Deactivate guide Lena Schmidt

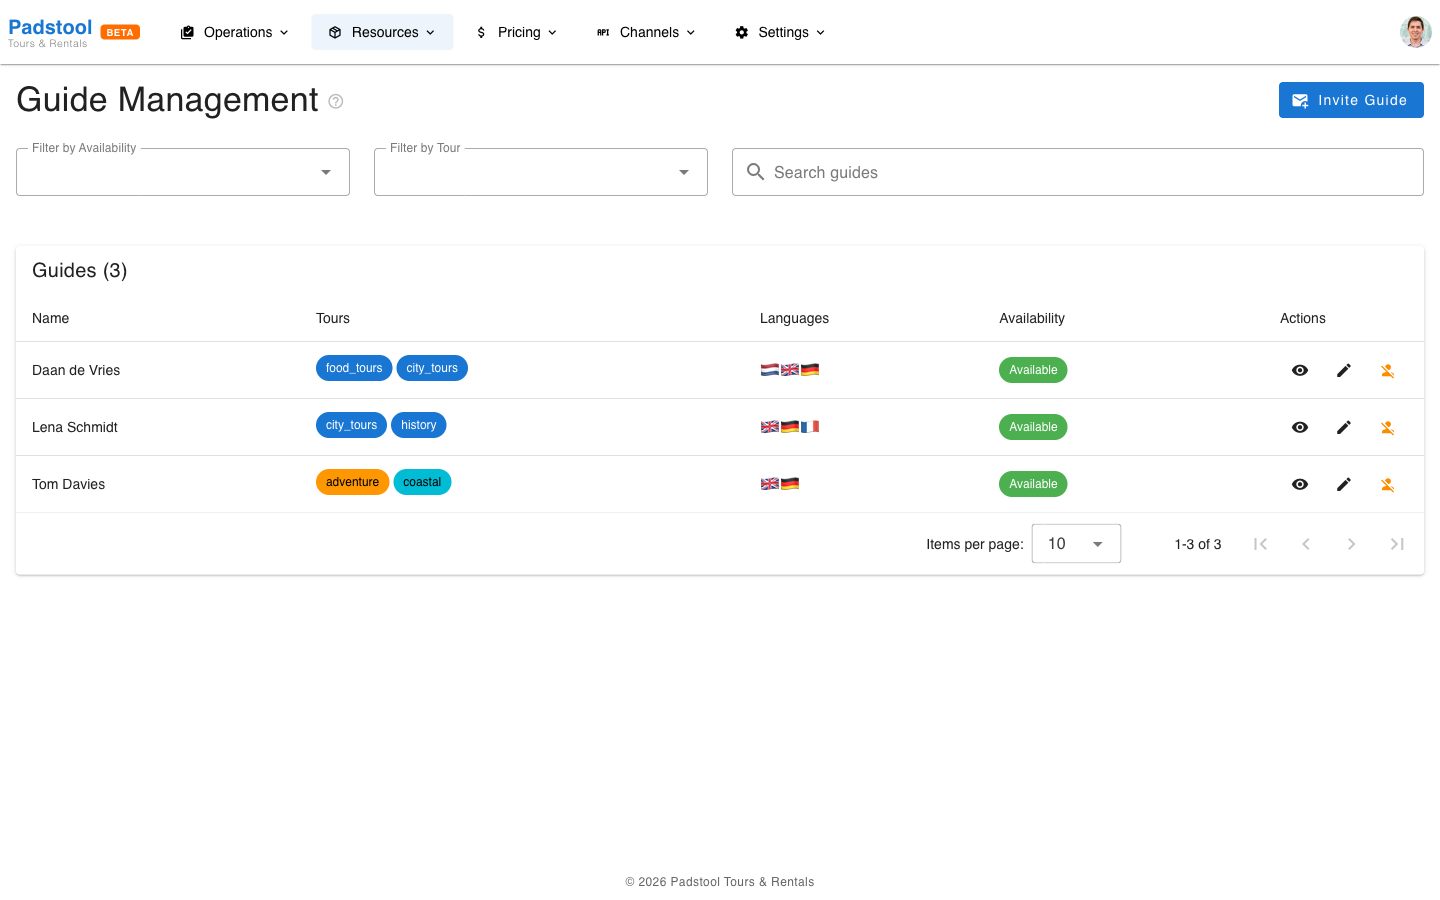tap(1388, 427)
